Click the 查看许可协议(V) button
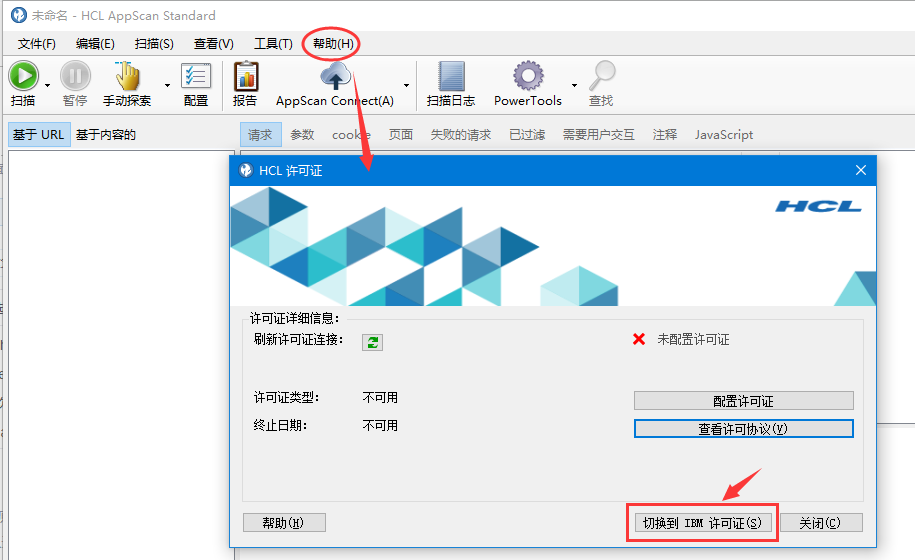 pos(743,429)
